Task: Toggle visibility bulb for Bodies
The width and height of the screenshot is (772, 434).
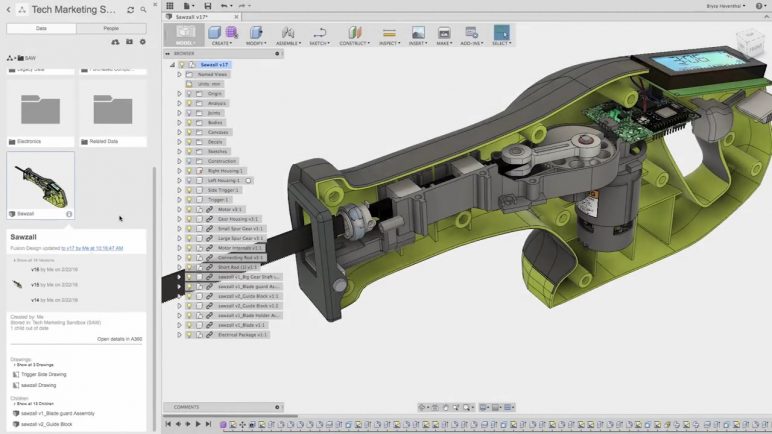Action: coord(189,122)
